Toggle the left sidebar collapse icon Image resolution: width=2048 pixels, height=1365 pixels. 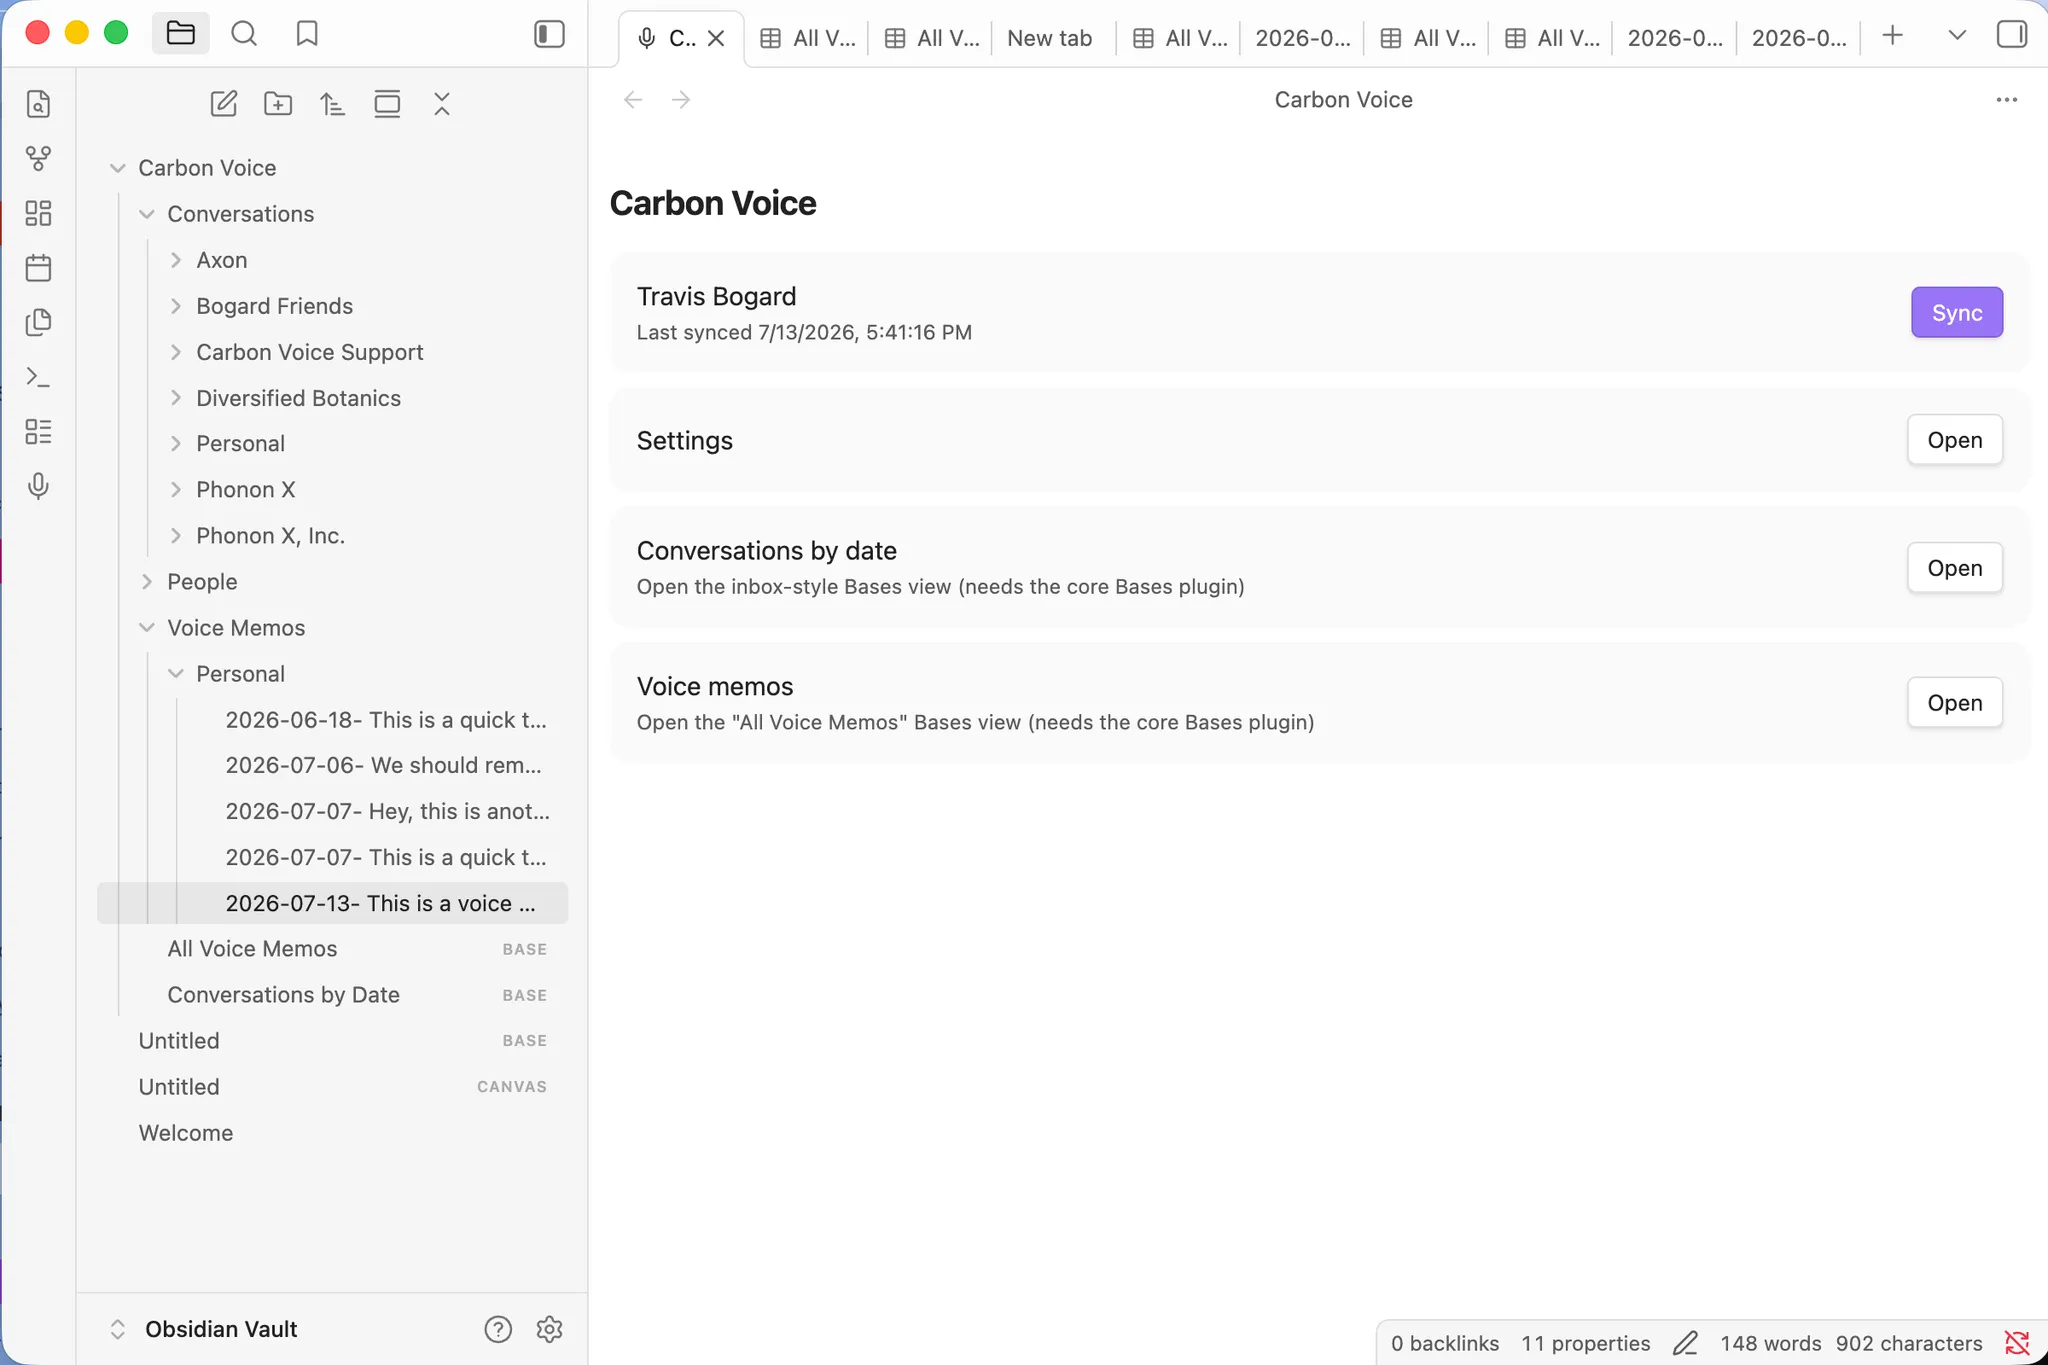[x=549, y=34]
